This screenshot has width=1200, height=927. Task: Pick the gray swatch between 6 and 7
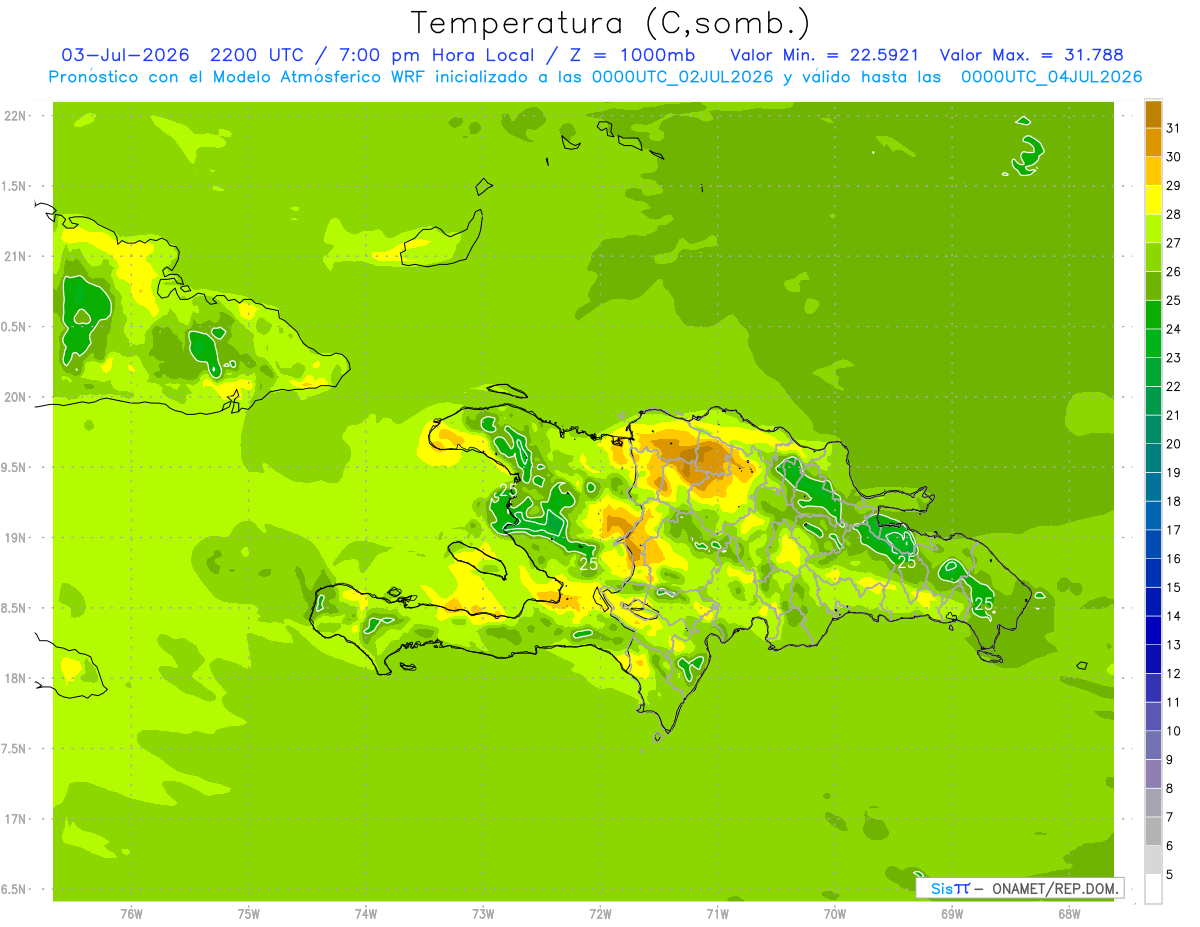click(x=1153, y=831)
